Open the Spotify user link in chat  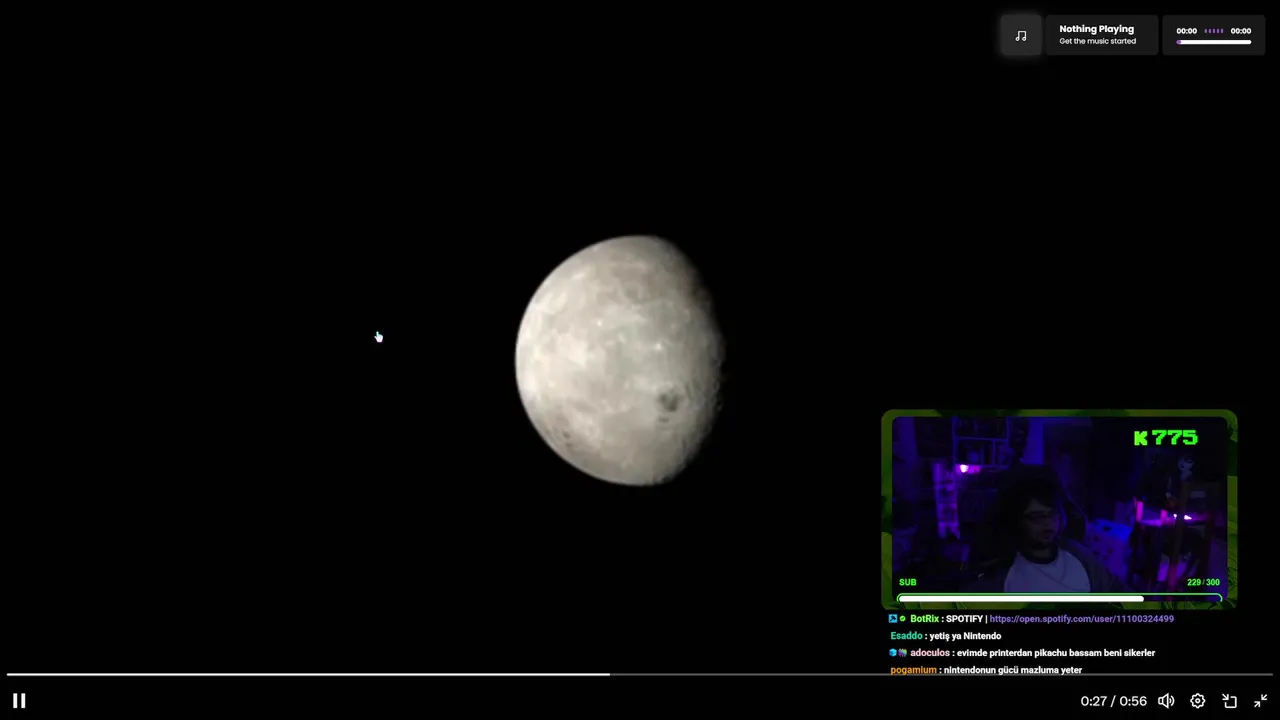click(x=1081, y=619)
